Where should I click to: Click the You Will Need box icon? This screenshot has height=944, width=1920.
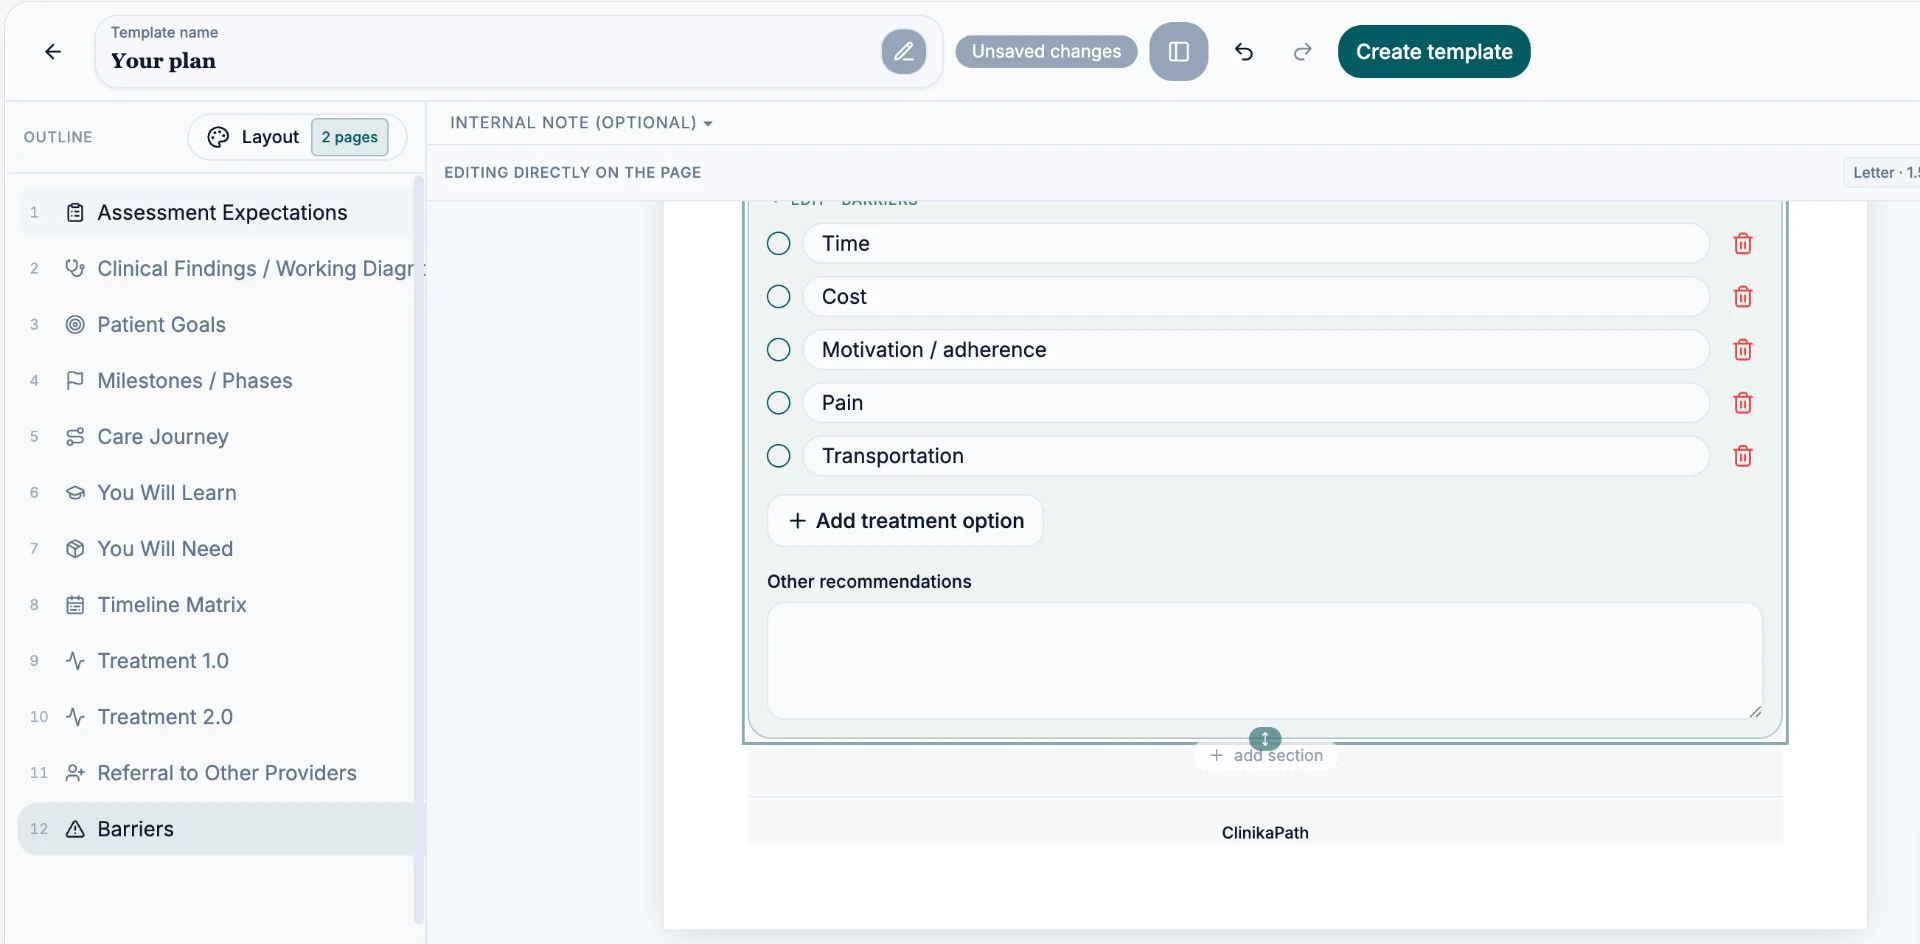75,549
